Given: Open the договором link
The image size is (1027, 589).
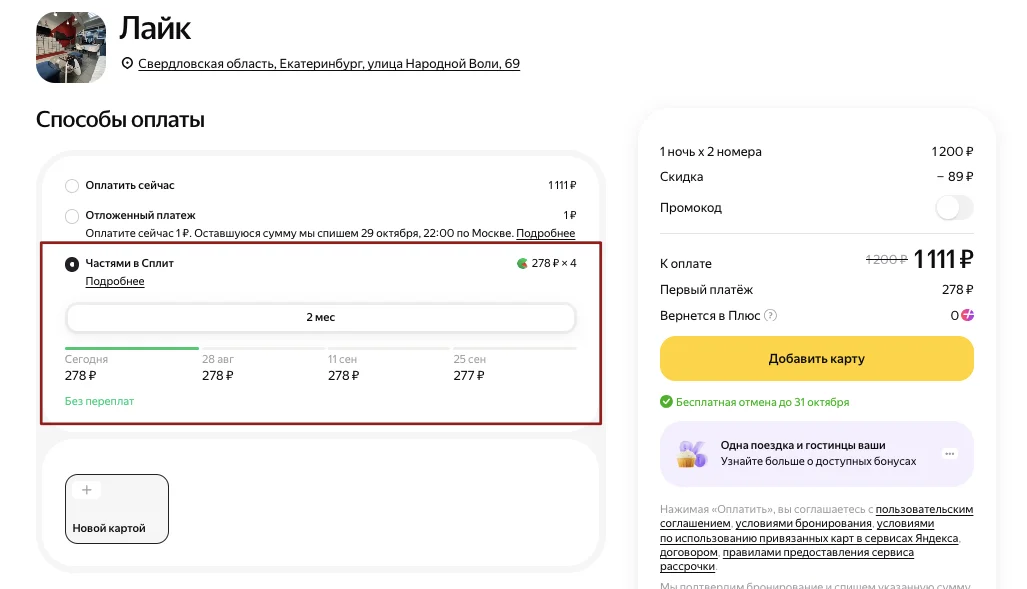Looking at the screenshot, I should (x=688, y=552).
